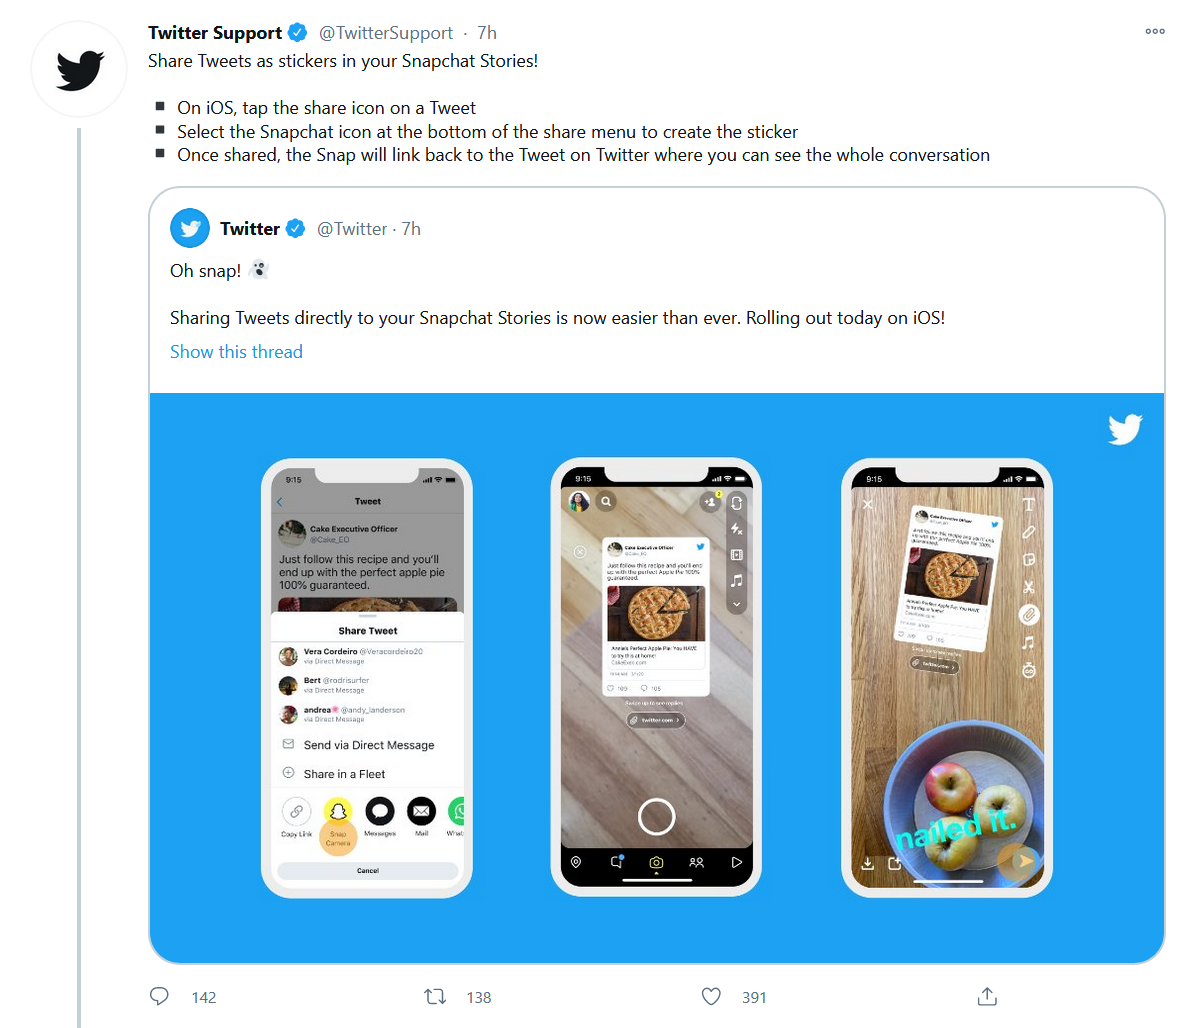The height and width of the screenshot is (1028, 1196).
Task: Click Twitter Support's verified badge
Action: point(298,33)
